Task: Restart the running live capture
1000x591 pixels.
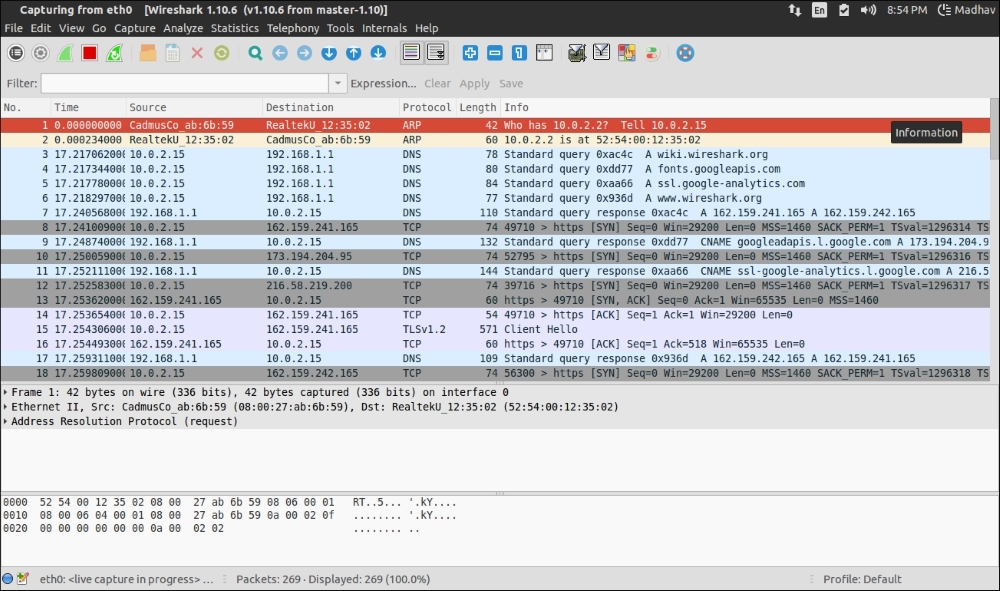Action: pos(114,53)
